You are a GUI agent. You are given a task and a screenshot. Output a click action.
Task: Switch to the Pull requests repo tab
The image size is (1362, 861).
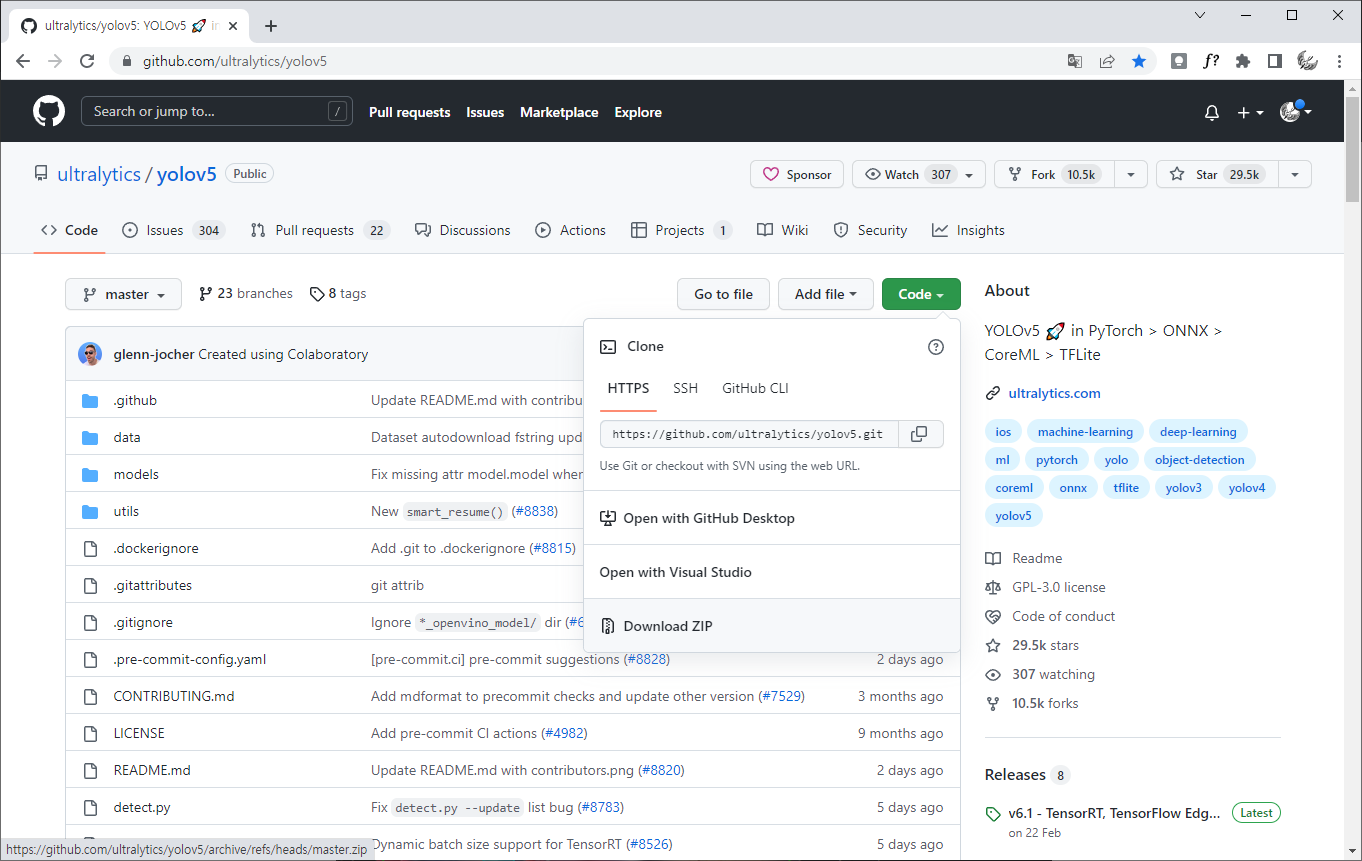319,230
